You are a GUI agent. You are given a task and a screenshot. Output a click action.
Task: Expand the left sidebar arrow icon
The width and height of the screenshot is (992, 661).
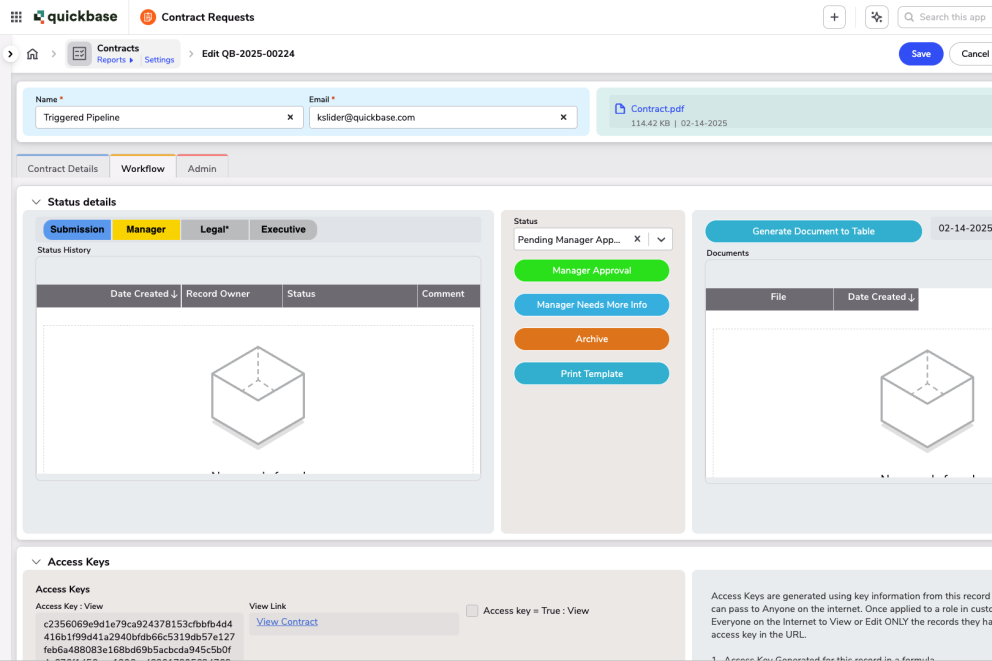(x=11, y=53)
